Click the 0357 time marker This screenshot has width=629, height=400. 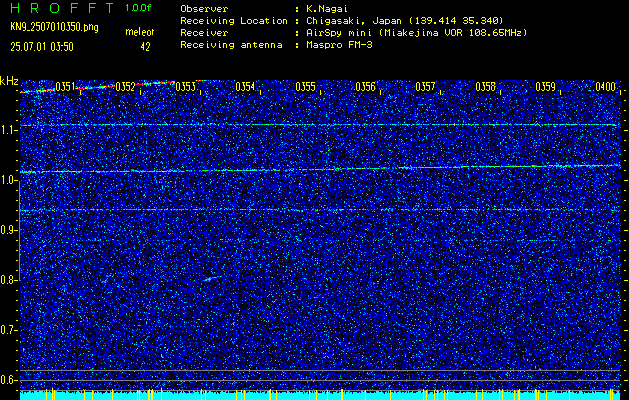click(425, 87)
